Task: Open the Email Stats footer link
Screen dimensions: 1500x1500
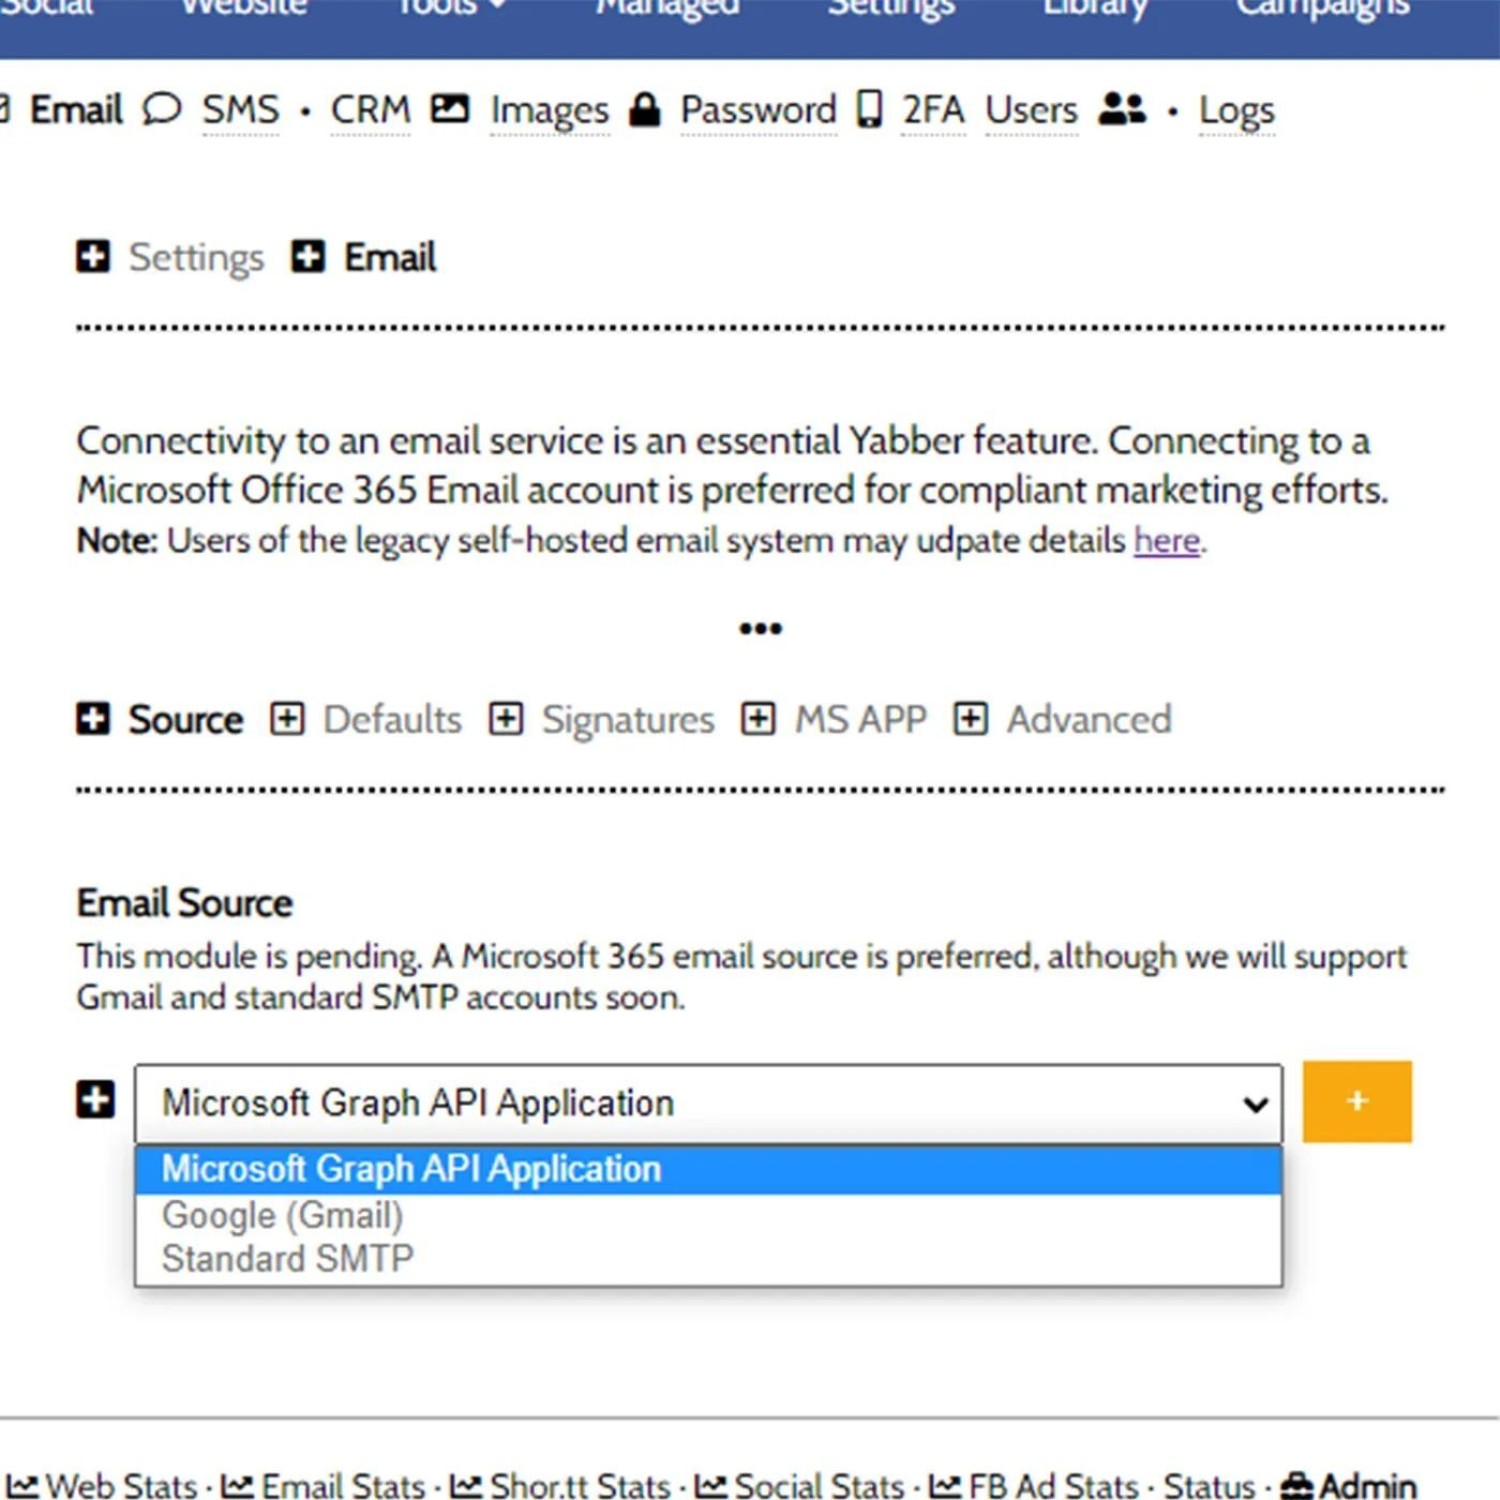Action: tap(343, 1486)
